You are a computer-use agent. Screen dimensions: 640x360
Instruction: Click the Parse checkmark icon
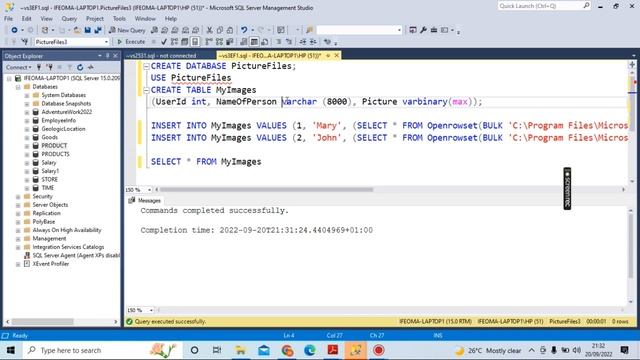coord(164,42)
